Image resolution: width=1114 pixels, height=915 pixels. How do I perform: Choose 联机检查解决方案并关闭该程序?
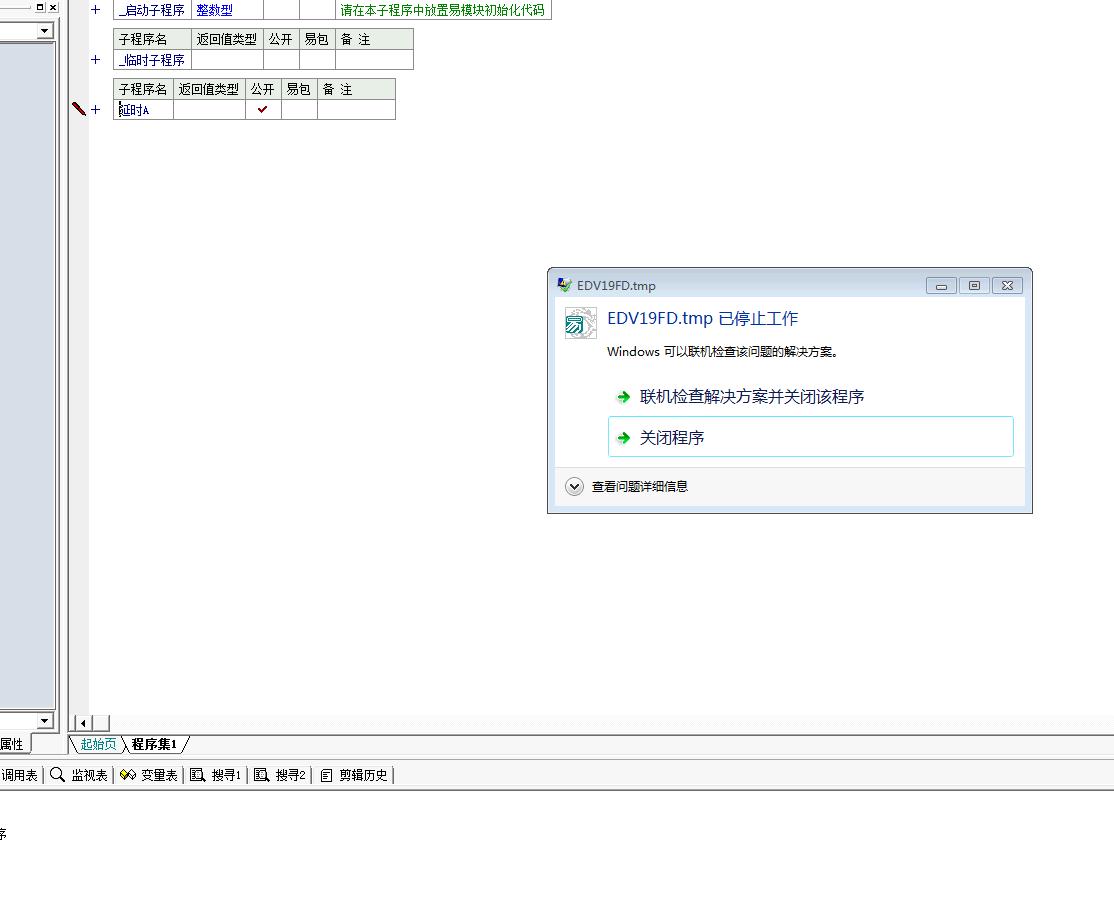click(811, 396)
